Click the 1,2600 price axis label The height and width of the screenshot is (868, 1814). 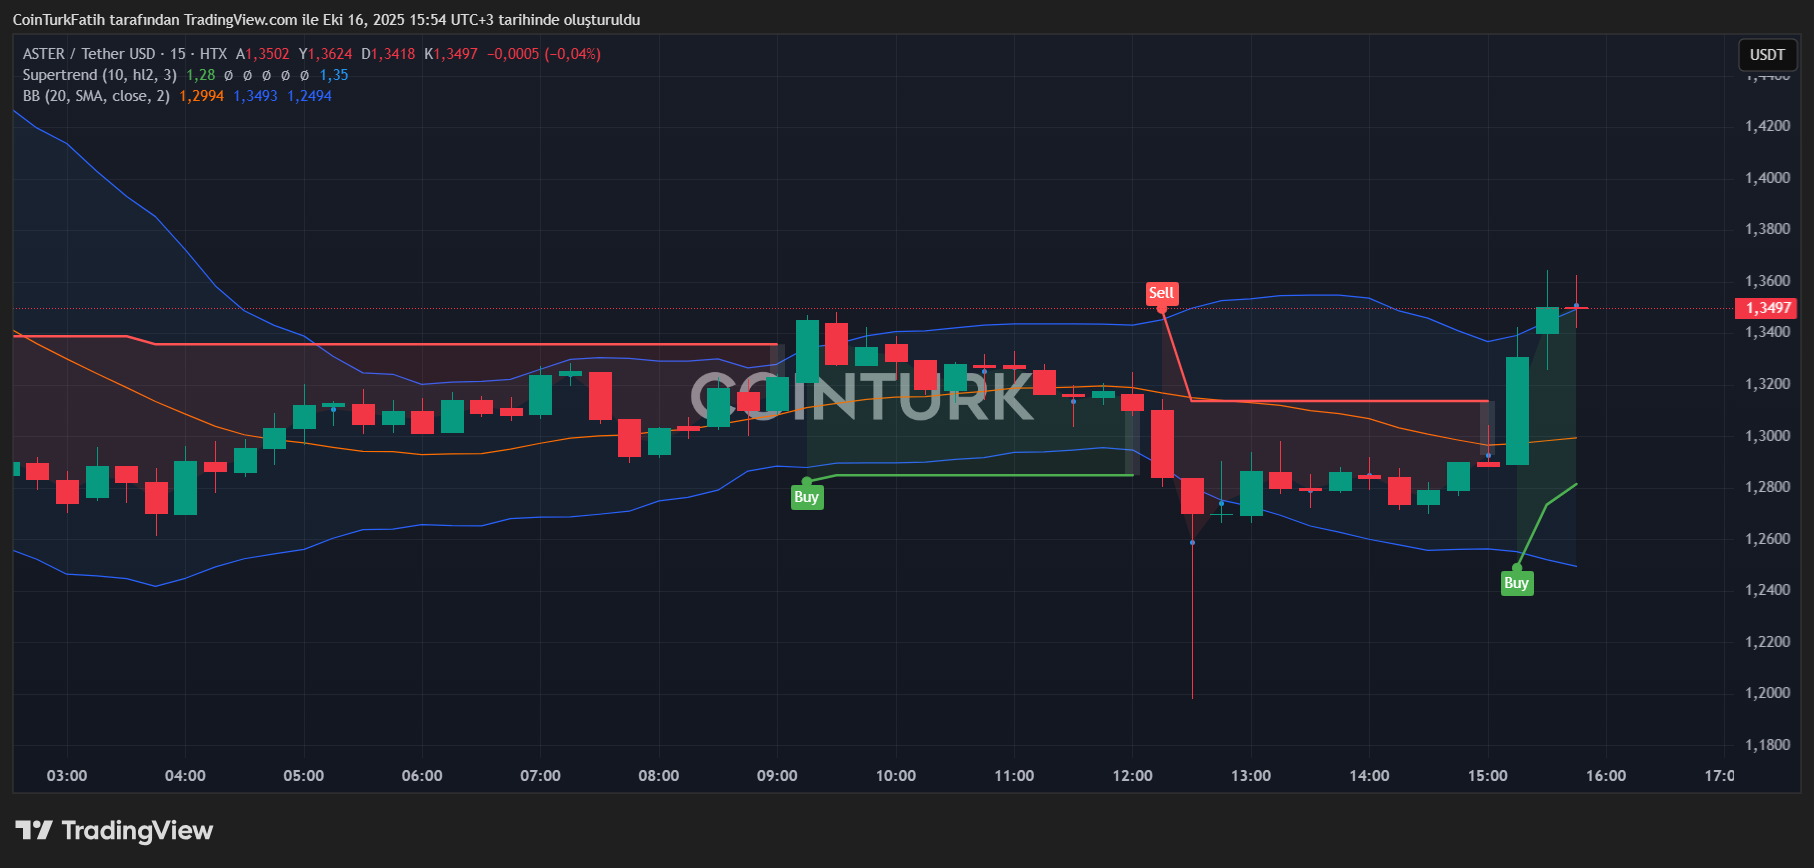tap(1767, 539)
